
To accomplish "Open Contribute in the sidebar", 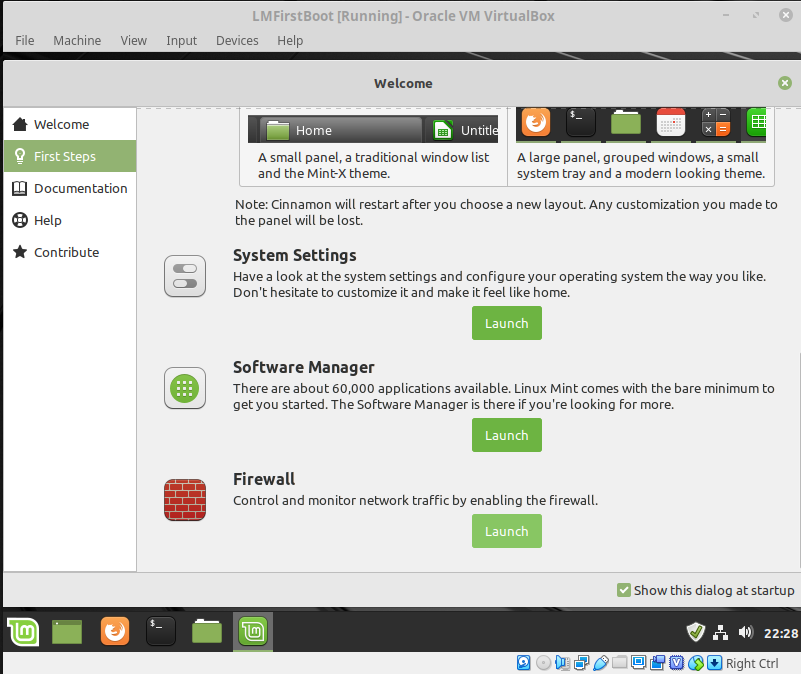I will point(70,252).
